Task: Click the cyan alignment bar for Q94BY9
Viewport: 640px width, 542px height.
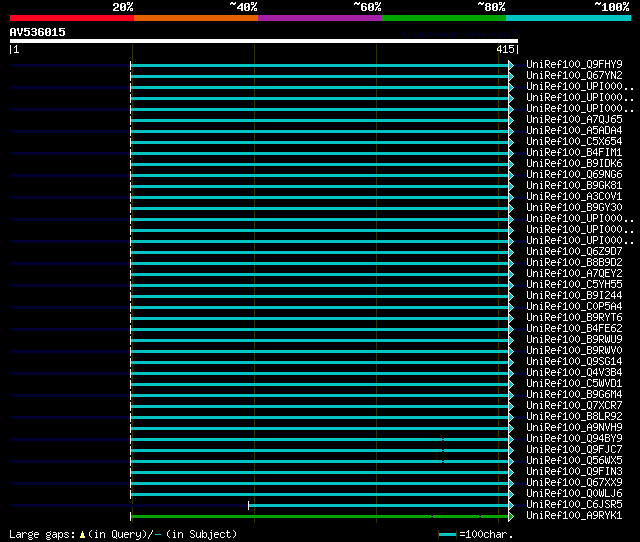Action: (x=320, y=440)
